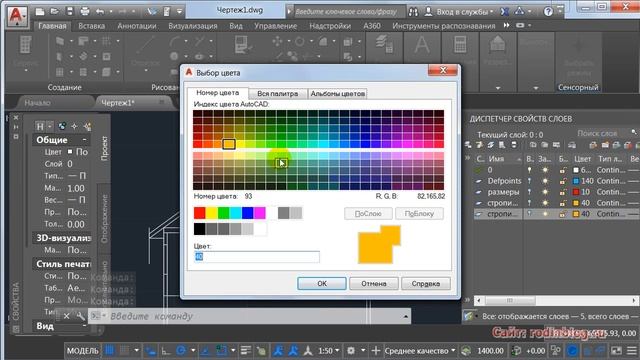Click the Цвет input field in color dialog
The image size is (640, 360).
(257, 256)
